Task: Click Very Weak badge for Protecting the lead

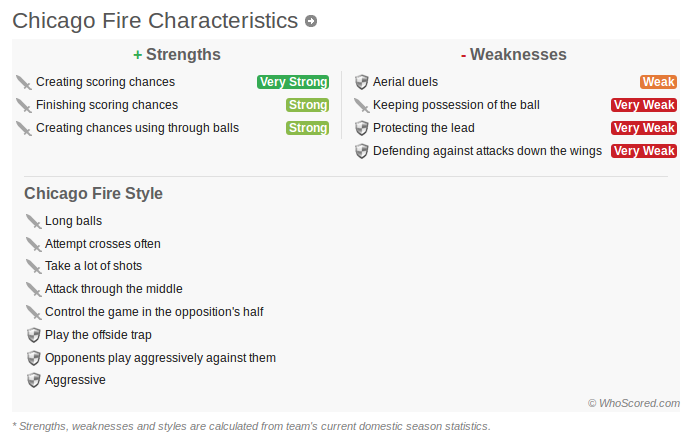Action: (x=644, y=128)
